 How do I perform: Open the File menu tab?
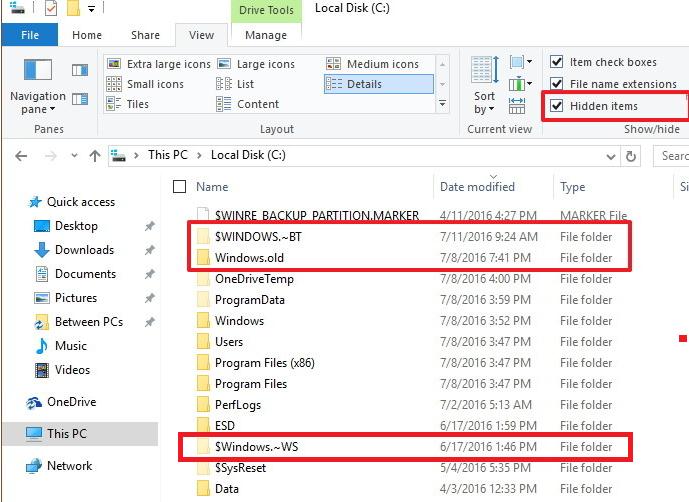pyautogui.click(x=30, y=35)
